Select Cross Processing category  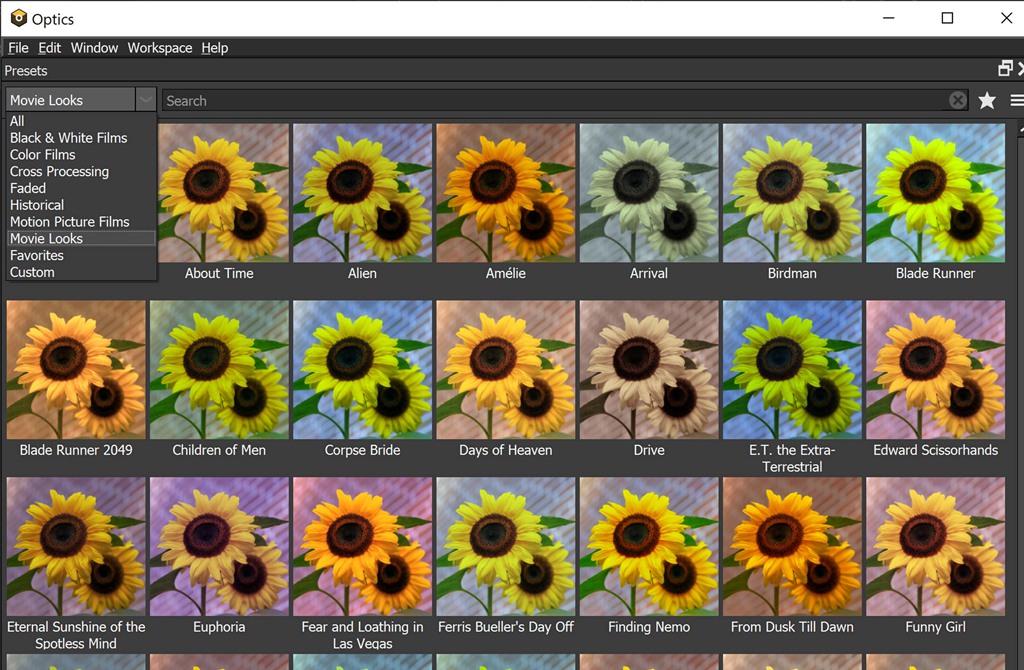tap(81, 172)
